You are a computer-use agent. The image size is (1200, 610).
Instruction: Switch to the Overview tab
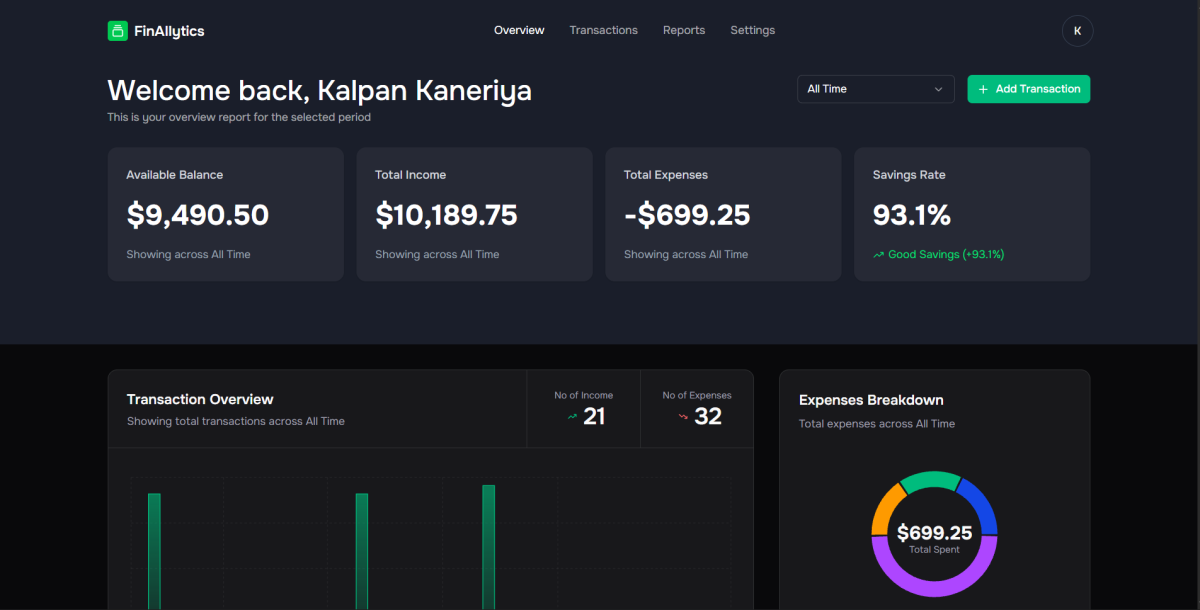click(x=519, y=30)
